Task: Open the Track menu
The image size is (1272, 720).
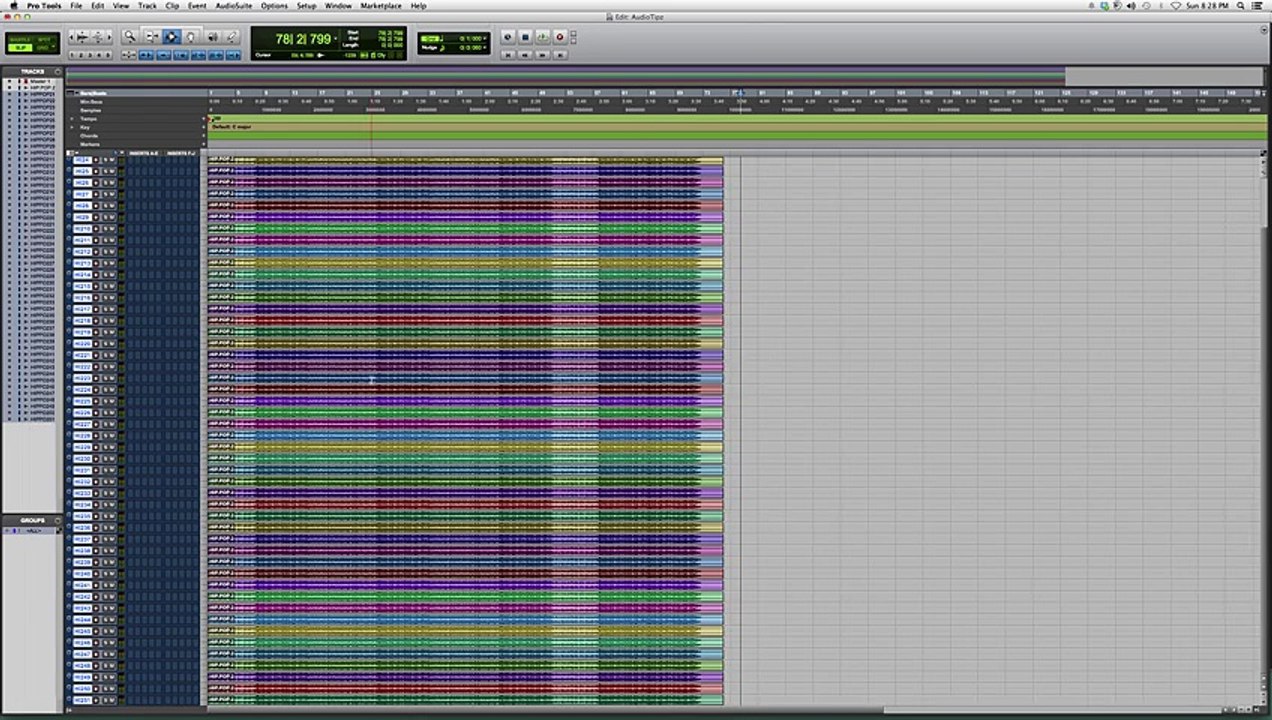Action: pyautogui.click(x=147, y=5)
